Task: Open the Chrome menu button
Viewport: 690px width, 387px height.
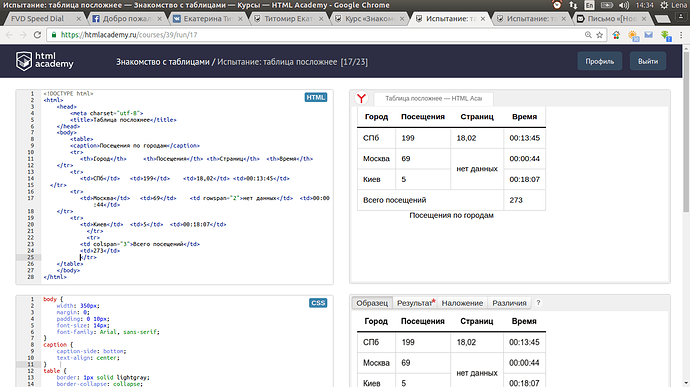Action: [x=681, y=35]
